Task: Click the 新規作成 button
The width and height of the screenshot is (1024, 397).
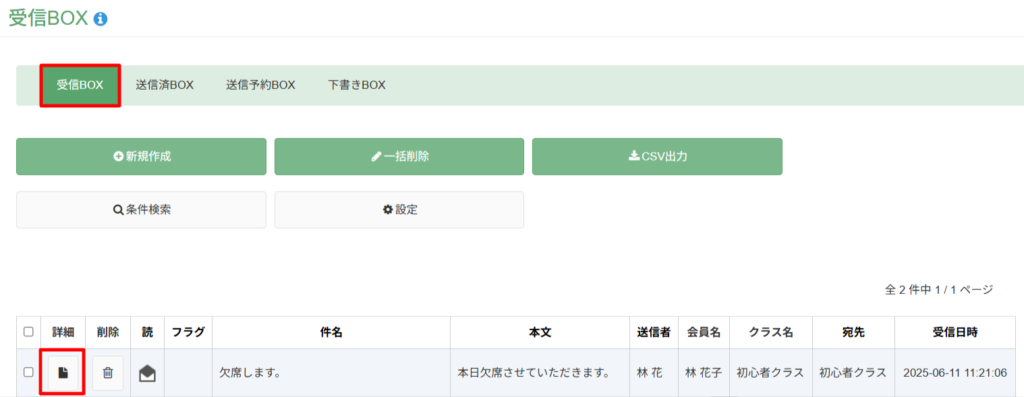Action: tap(141, 157)
